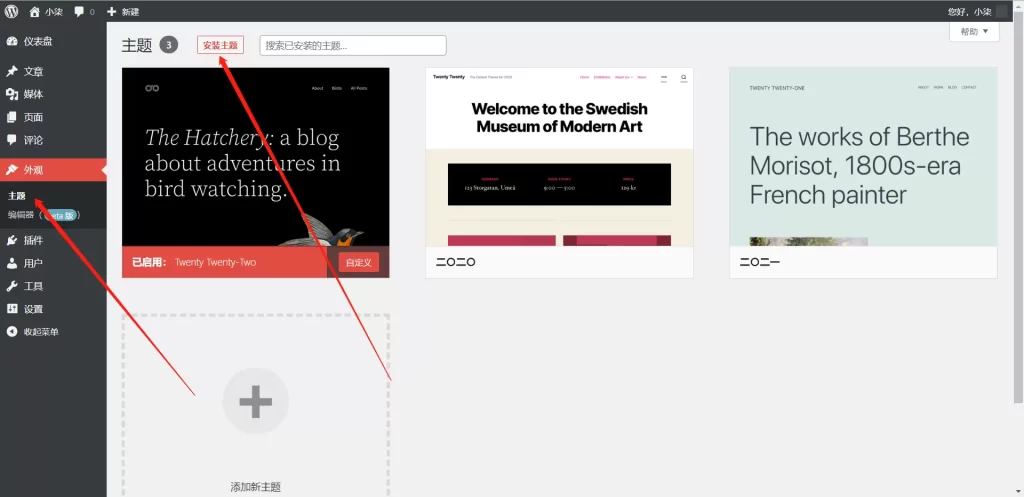Click the 小柒 site name link
This screenshot has width=1024, height=497.
click(54, 12)
